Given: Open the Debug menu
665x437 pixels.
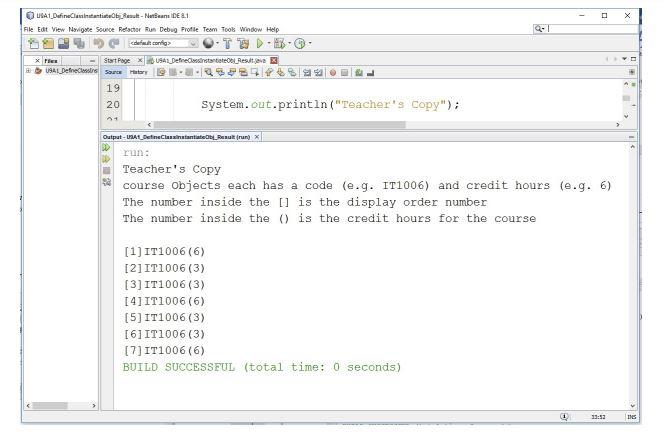Looking at the screenshot, I should pos(168,29).
